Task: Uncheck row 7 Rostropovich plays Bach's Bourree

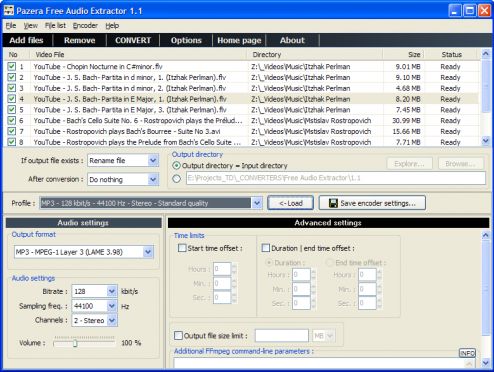Action: click(x=12, y=131)
